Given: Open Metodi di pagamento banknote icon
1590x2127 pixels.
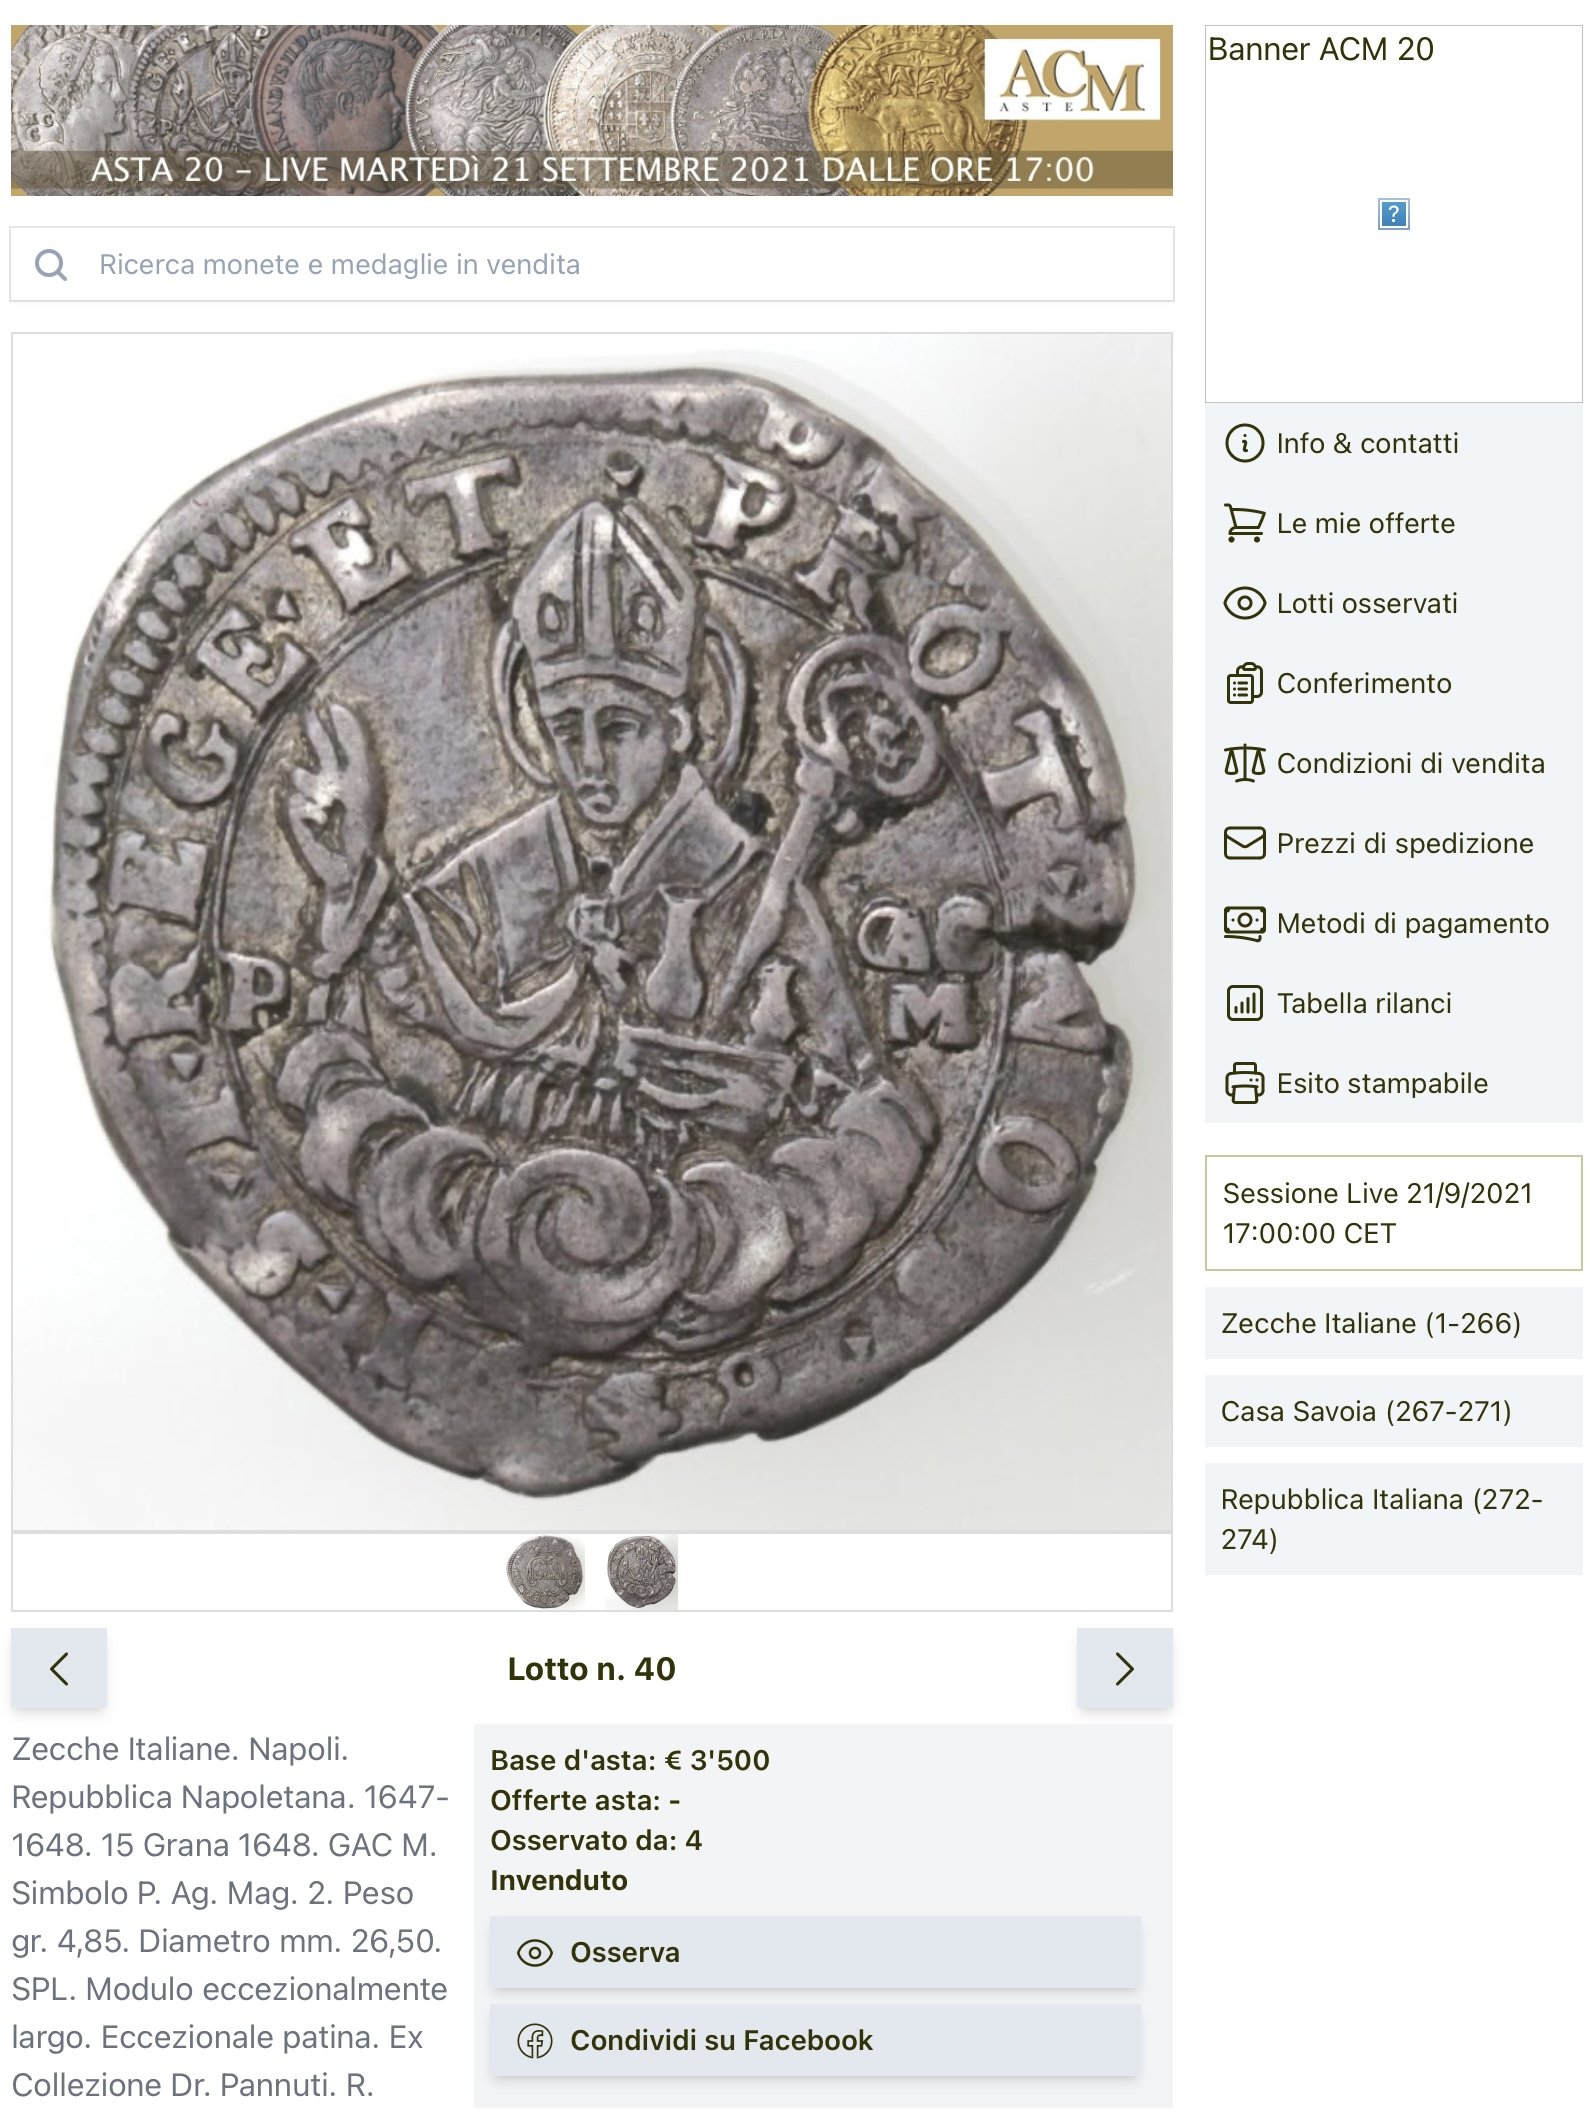Looking at the screenshot, I should coord(1244,923).
